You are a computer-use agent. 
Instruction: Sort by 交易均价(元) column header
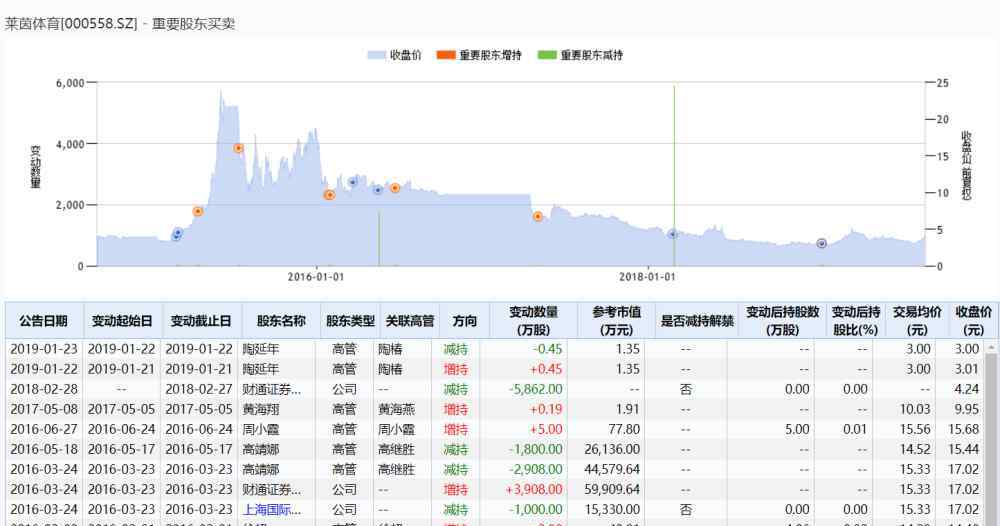tap(917, 321)
